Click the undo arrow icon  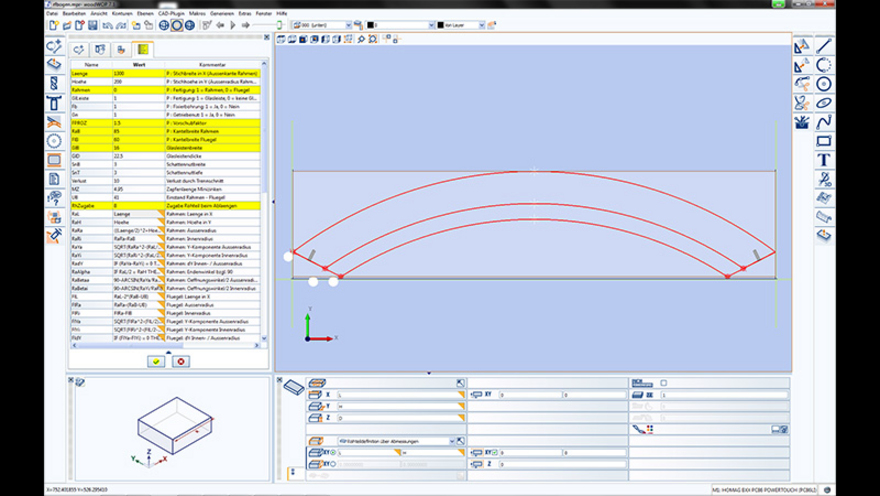tap(107, 25)
